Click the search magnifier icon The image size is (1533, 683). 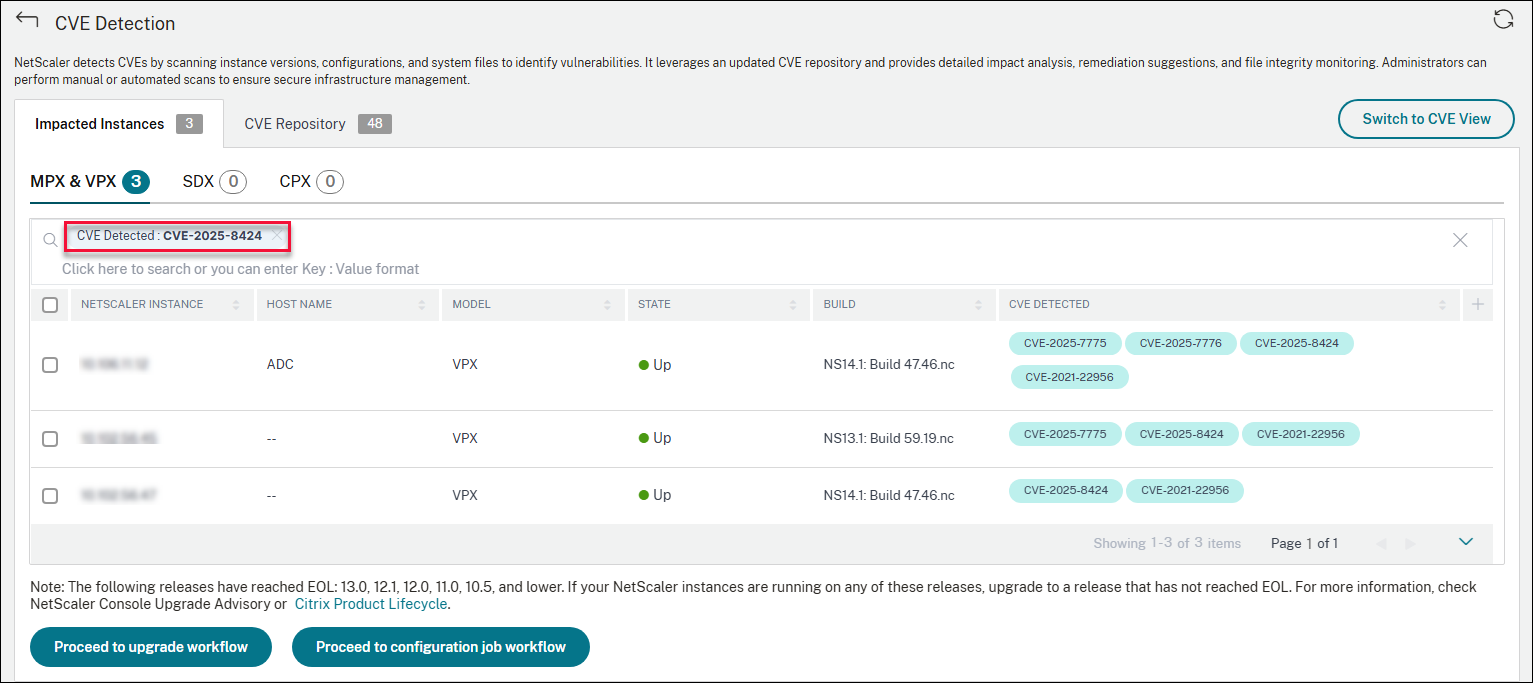tap(50, 240)
